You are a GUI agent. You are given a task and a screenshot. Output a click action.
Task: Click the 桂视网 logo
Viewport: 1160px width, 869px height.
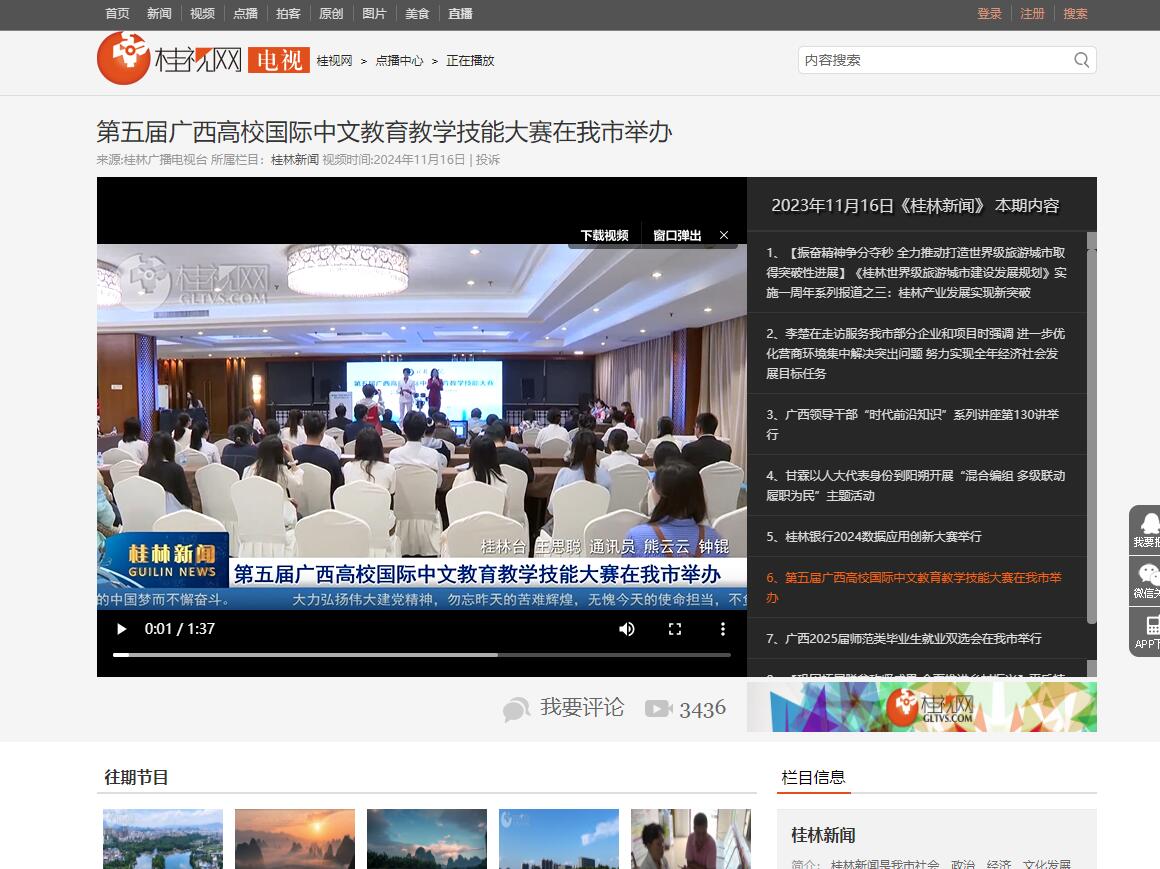click(x=170, y=59)
